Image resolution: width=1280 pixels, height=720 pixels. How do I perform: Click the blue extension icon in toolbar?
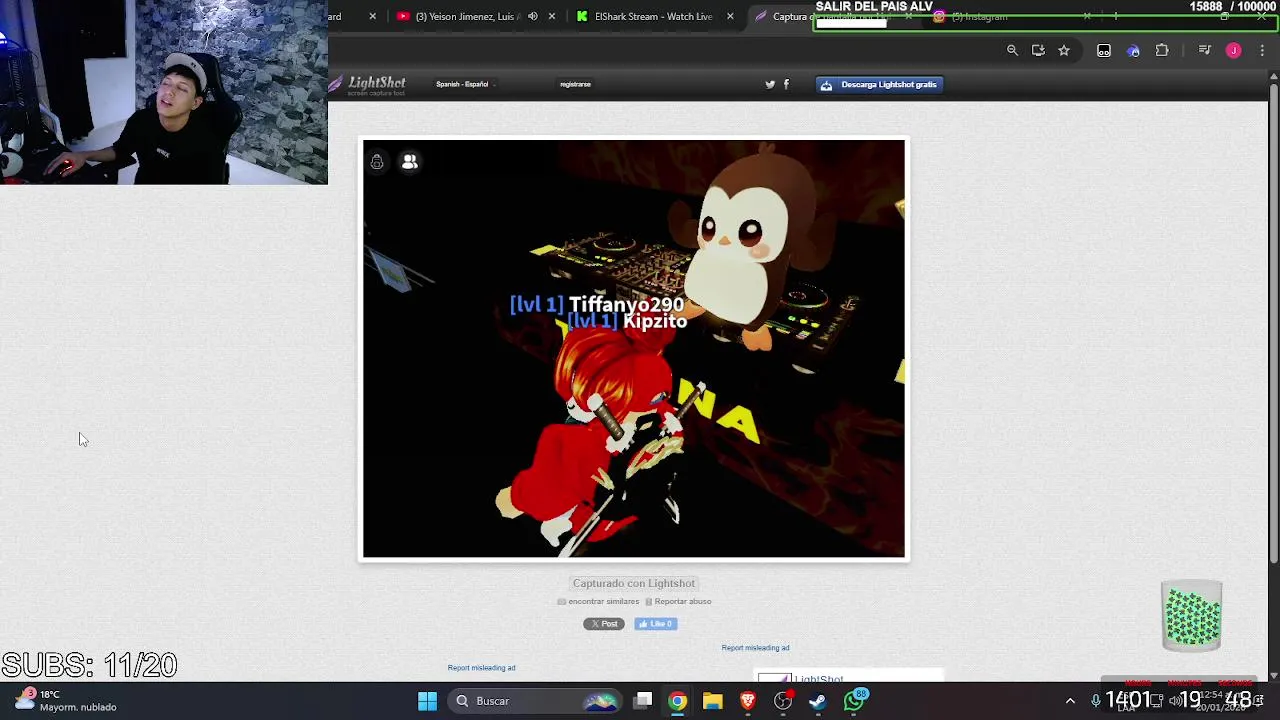tap(1133, 50)
